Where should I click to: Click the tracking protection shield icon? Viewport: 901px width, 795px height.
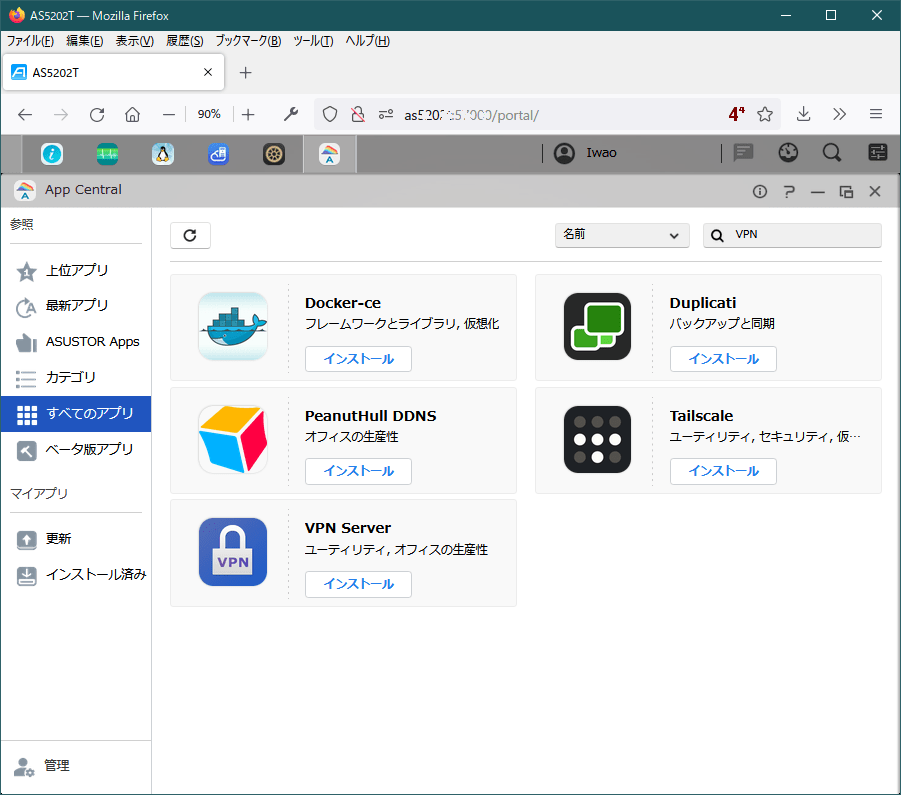pyautogui.click(x=330, y=115)
